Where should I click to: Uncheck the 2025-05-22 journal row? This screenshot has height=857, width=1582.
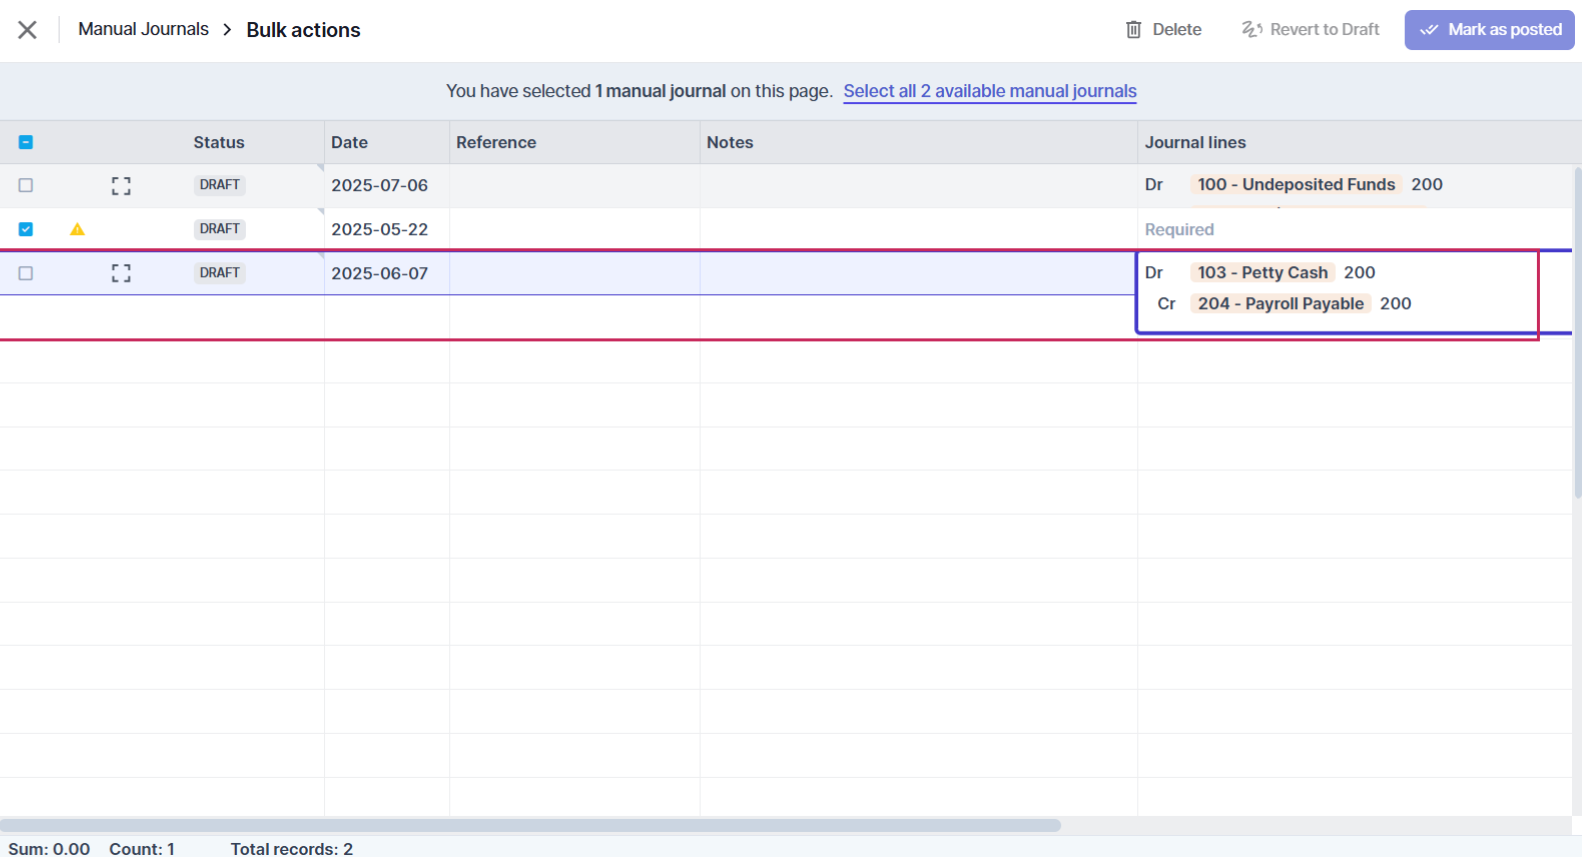tap(26, 229)
